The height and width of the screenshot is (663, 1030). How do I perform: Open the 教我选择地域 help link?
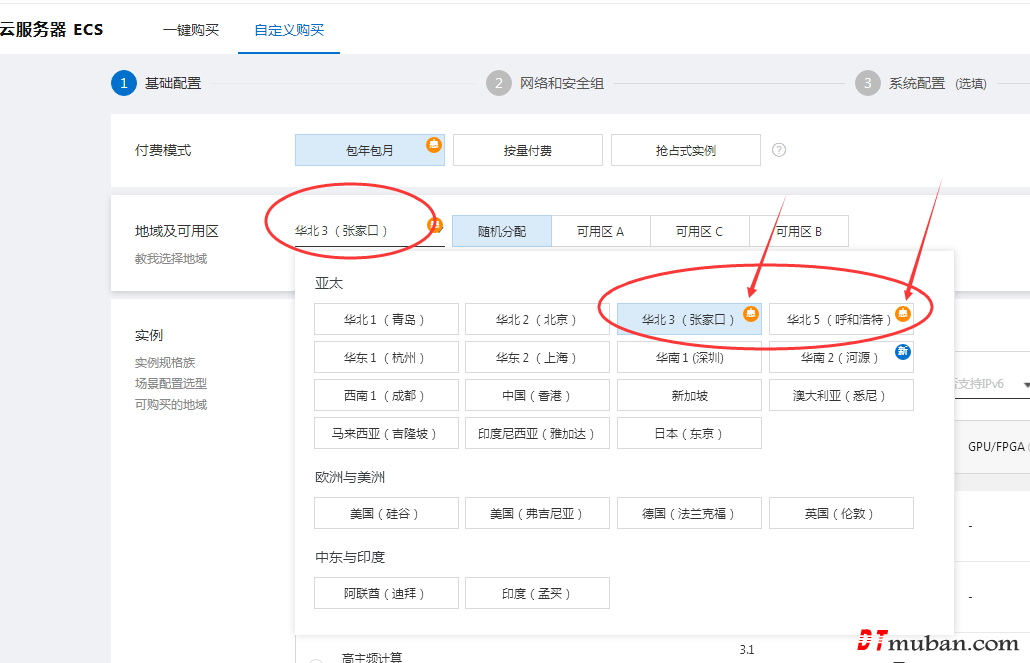point(171,259)
